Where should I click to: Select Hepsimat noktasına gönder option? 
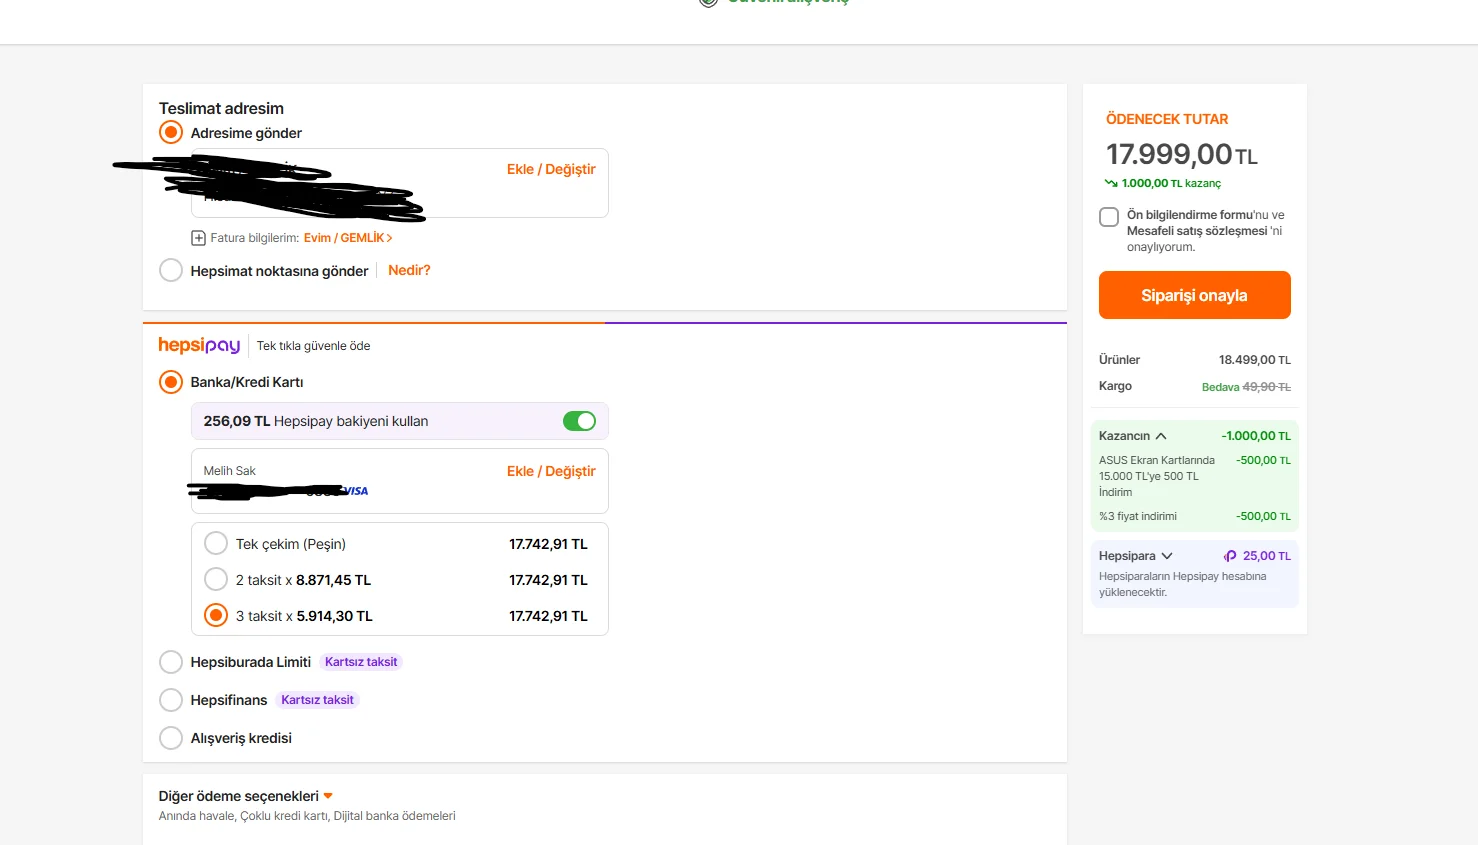(171, 271)
